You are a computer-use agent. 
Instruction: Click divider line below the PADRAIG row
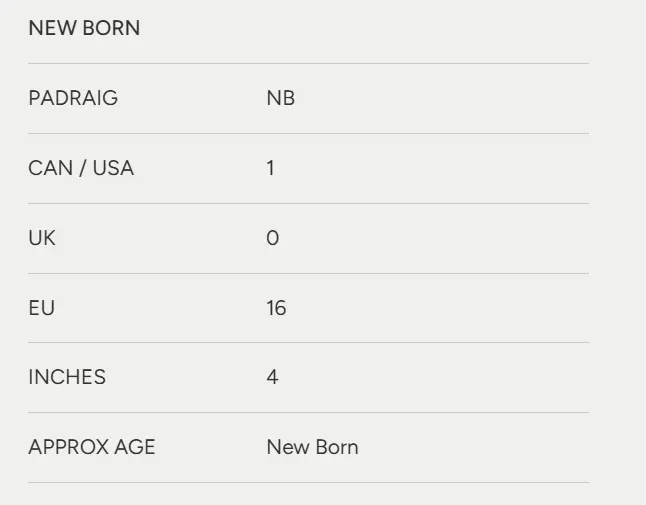(308, 133)
